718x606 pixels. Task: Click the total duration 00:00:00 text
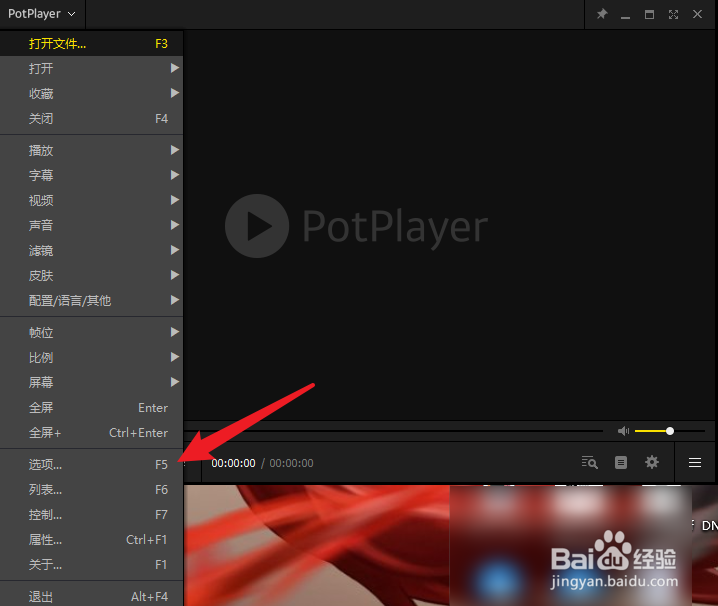point(291,463)
